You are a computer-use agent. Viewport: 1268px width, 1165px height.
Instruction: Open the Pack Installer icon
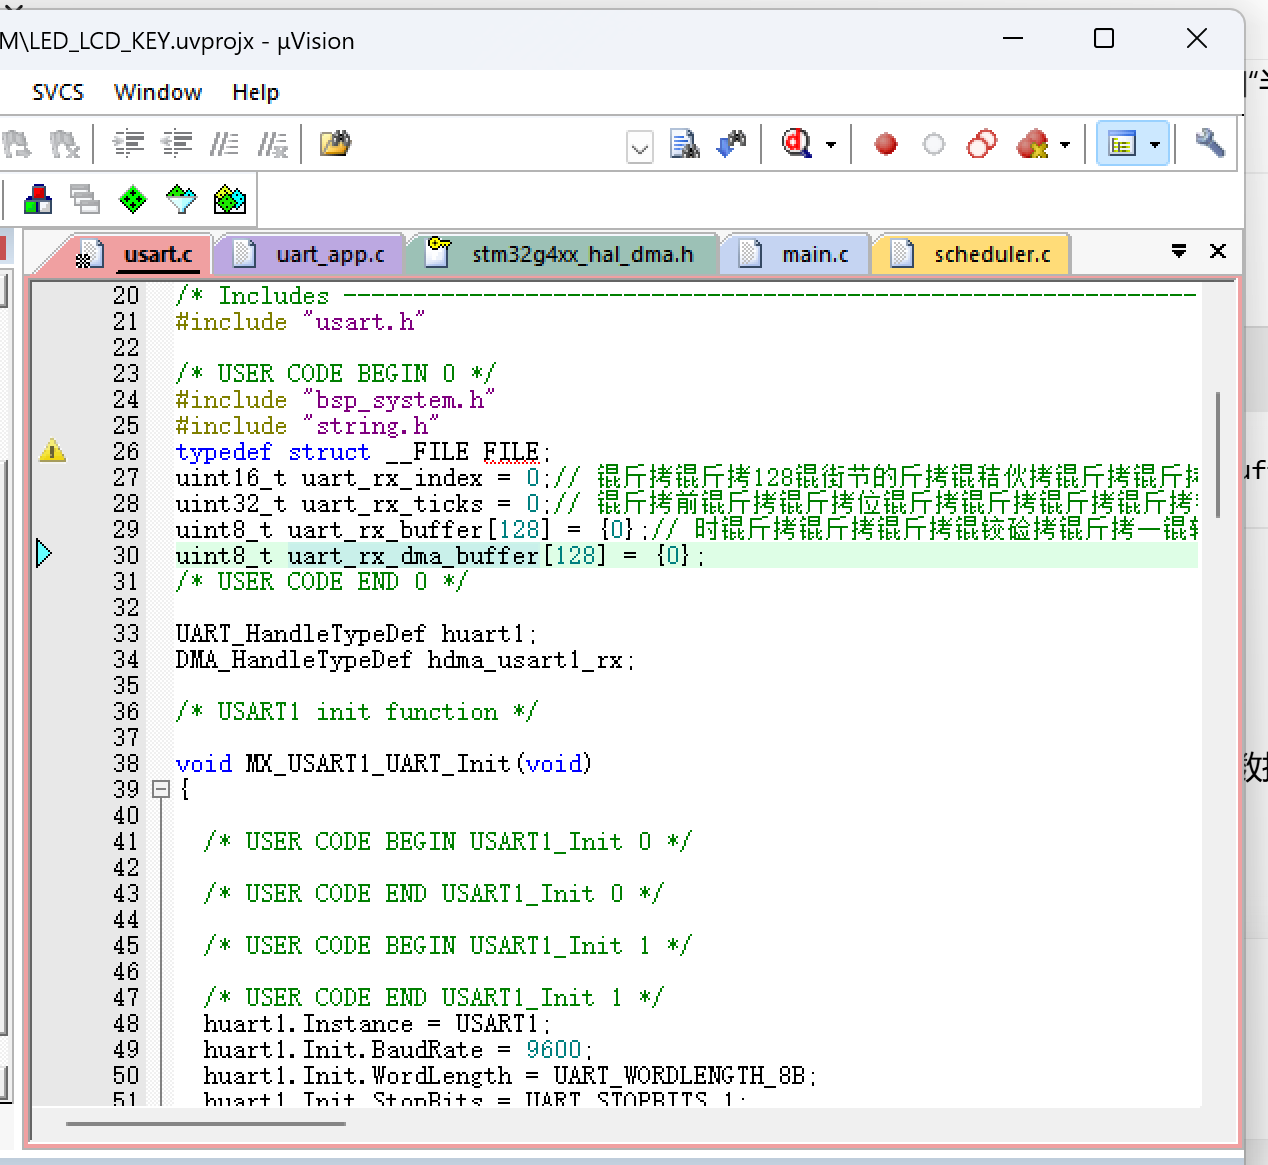pyautogui.click(x=229, y=200)
